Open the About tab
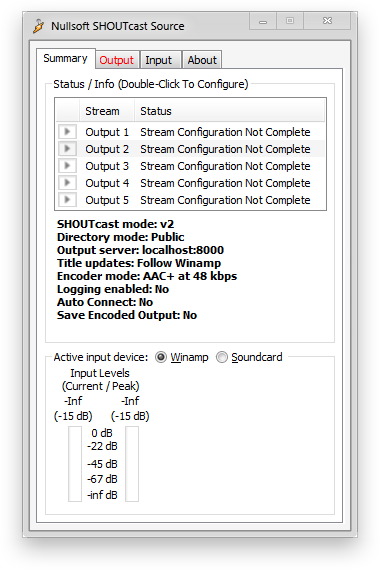Screen dimensions: 380x569 coord(202,60)
